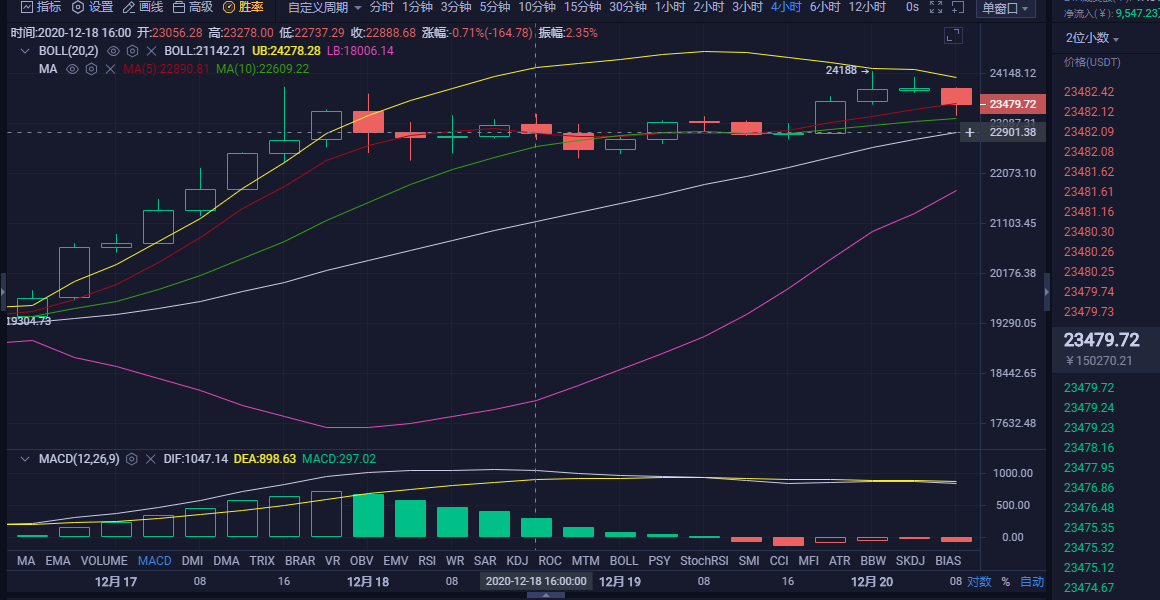The width and height of the screenshot is (1160, 600).
Task: Open the 指标 indicators menu
Action: tap(41, 7)
